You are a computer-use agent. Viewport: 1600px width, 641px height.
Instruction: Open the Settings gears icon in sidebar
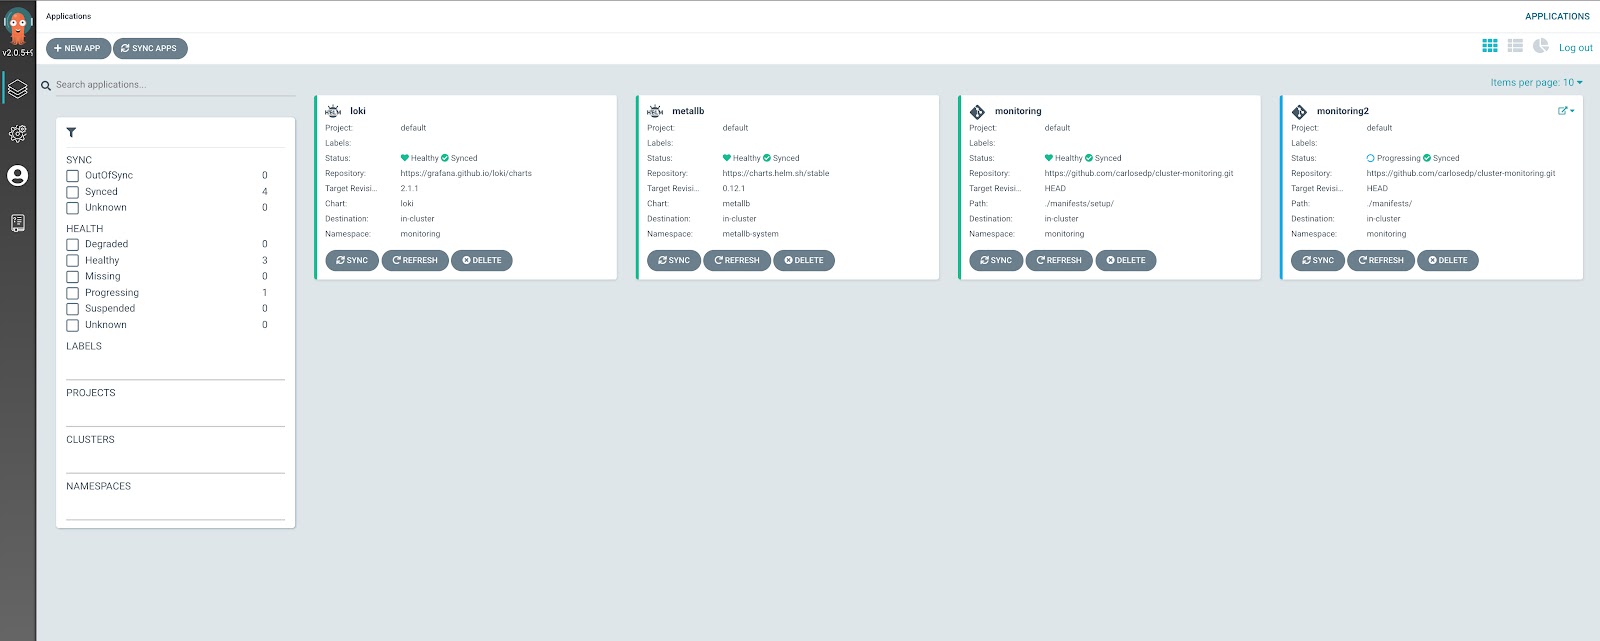click(17, 133)
